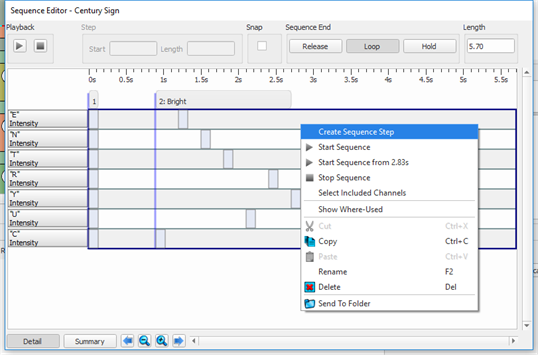
Task: Set Sequence End to Release
Action: (315, 46)
